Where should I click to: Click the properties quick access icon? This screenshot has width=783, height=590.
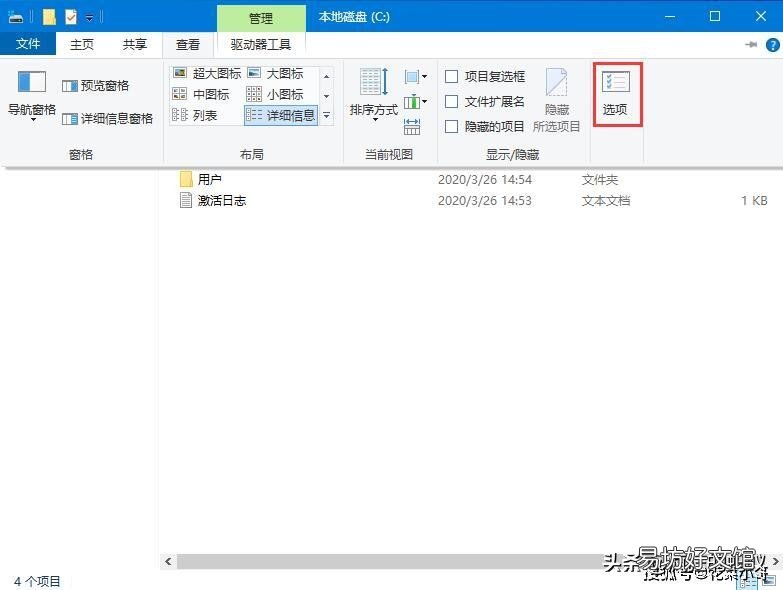[x=71, y=17]
